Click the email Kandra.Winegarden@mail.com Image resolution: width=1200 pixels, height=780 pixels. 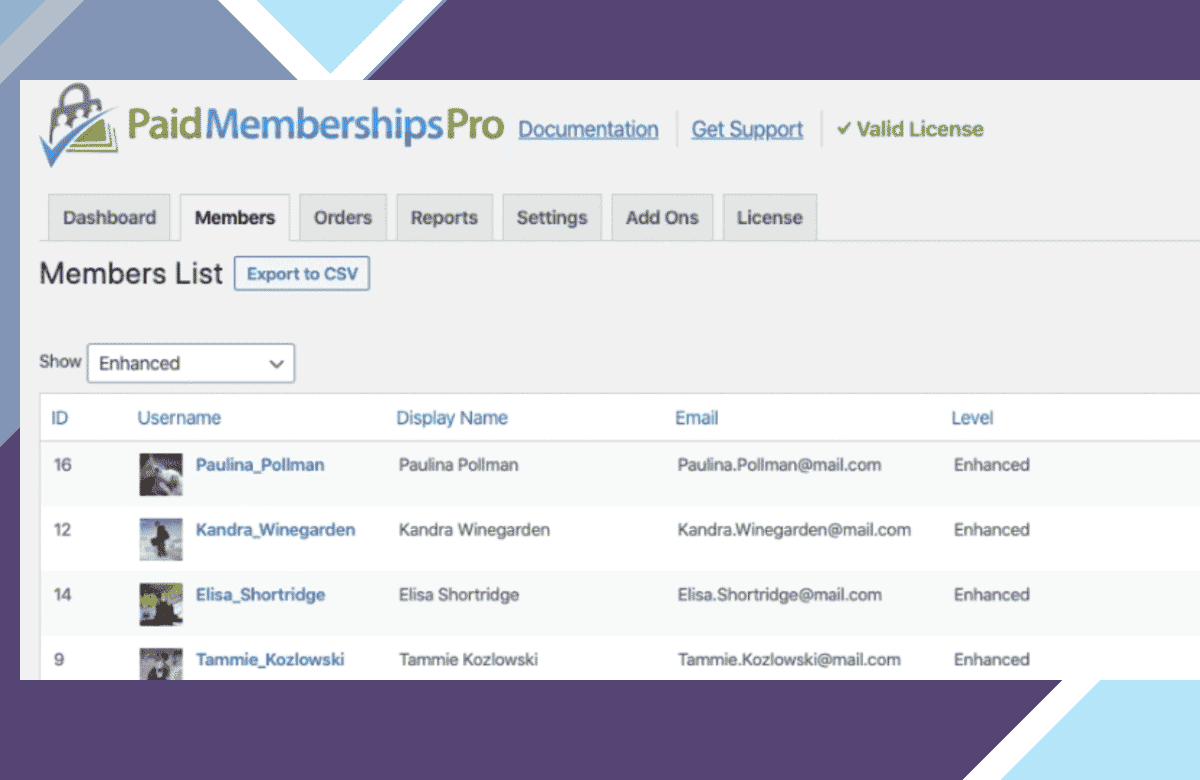(794, 530)
